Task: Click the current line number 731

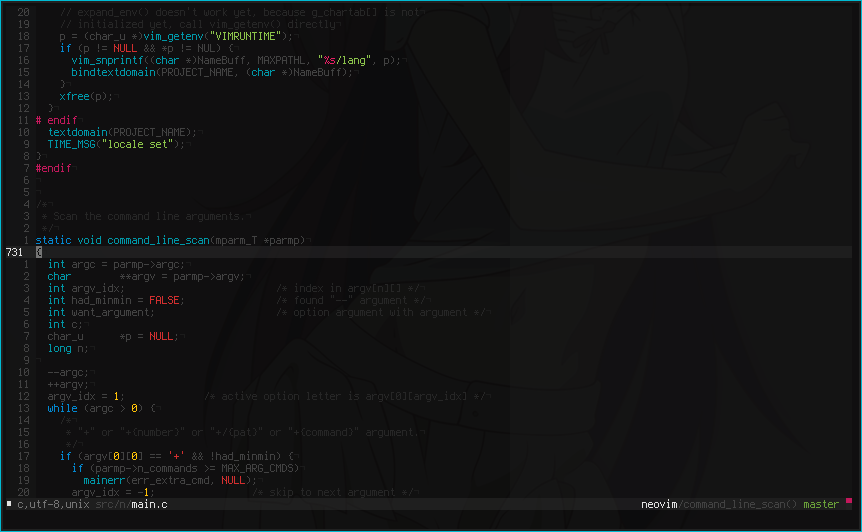Action: tap(14, 252)
